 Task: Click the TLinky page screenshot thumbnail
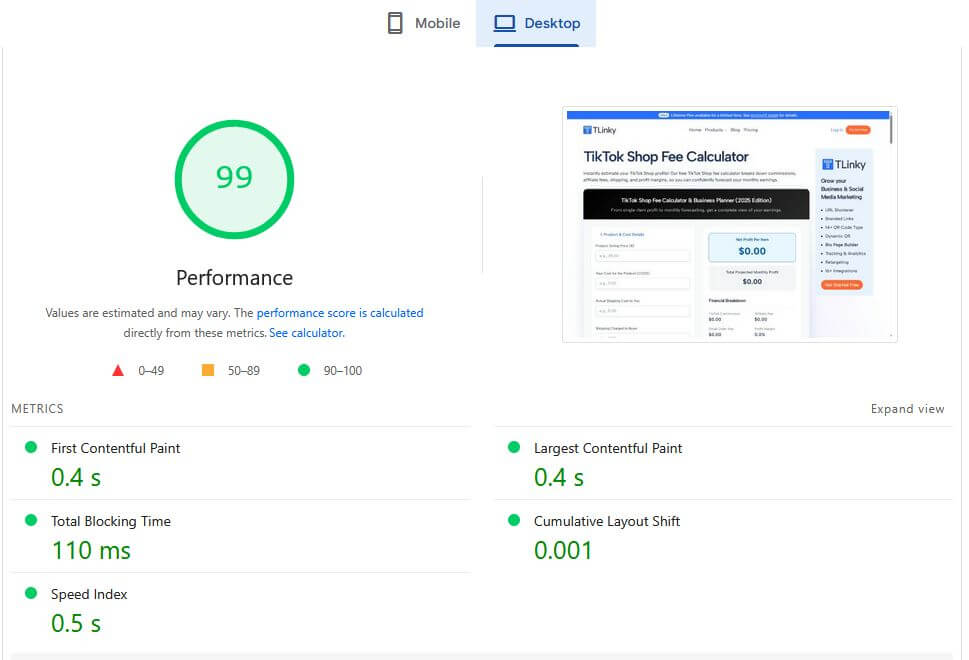pyautogui.click(x=729, y=222)
